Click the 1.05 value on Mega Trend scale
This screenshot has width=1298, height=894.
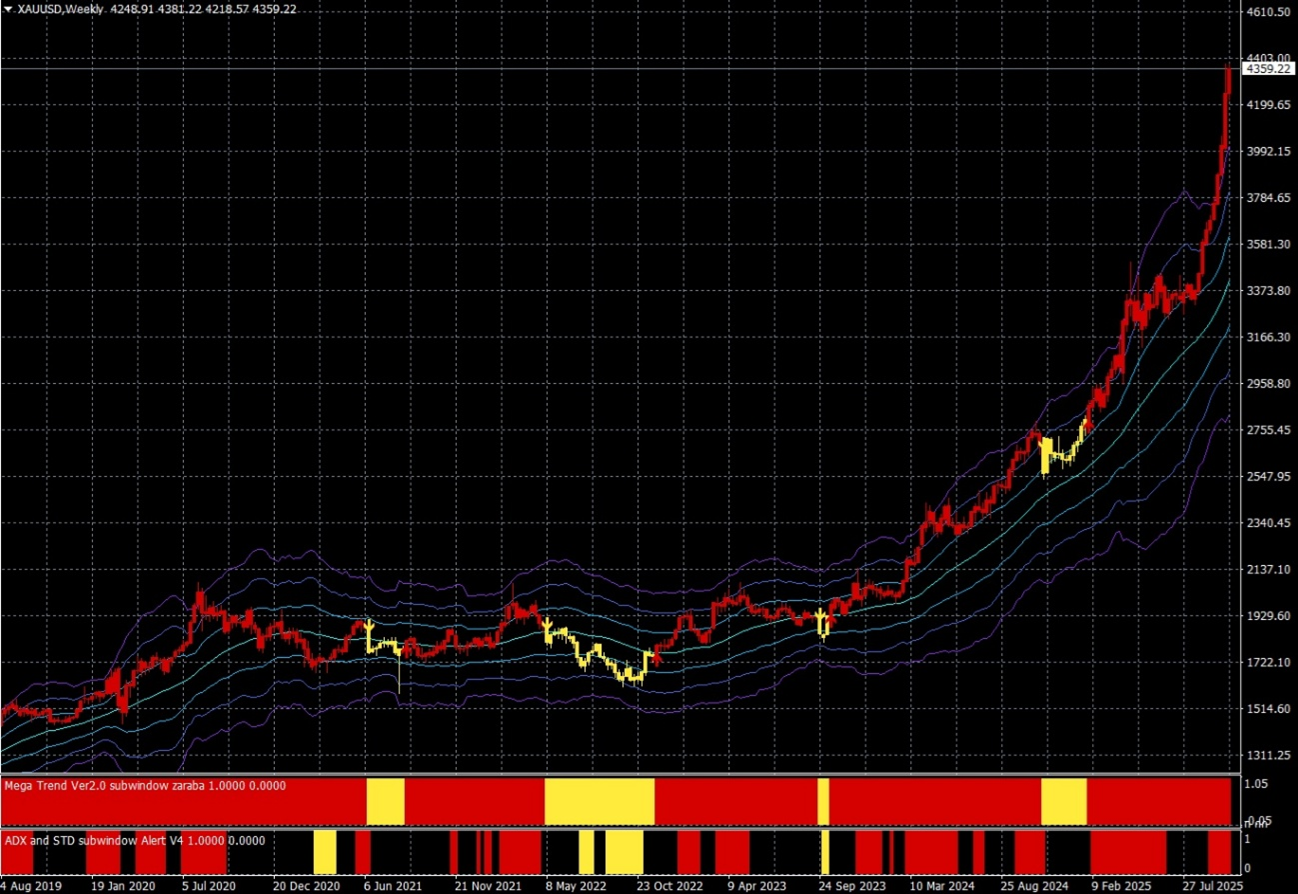point(1255,784)
